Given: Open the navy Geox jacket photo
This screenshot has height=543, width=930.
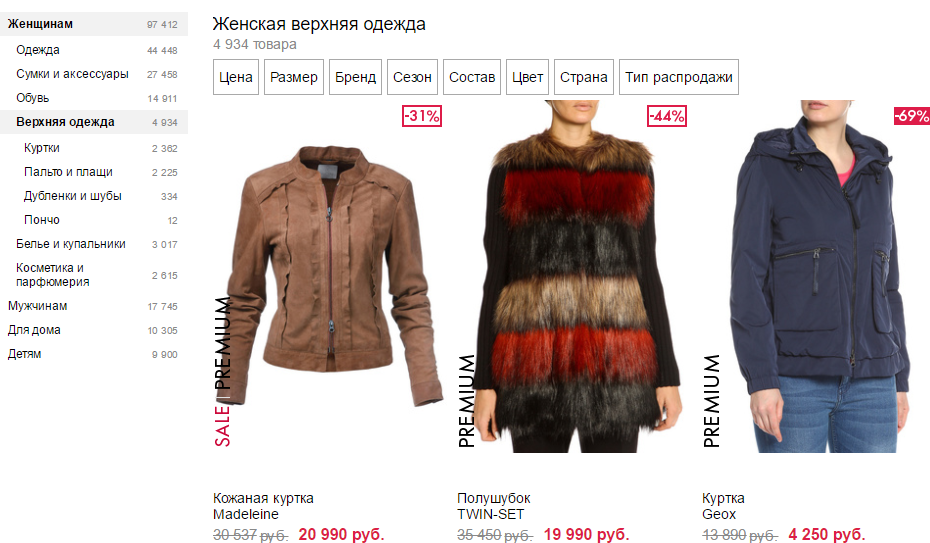Looking at the screenshot, I should click(x=821, y=276).
